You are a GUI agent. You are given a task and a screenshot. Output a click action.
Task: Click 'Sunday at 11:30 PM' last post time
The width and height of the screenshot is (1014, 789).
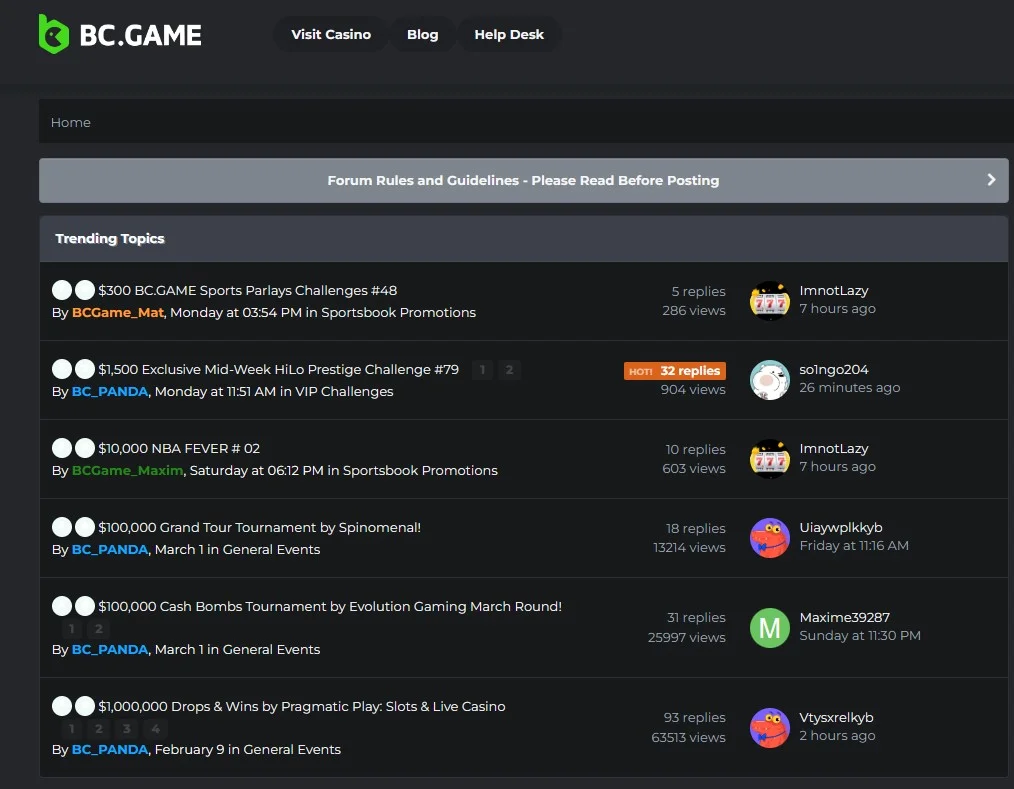pos(859,635)
